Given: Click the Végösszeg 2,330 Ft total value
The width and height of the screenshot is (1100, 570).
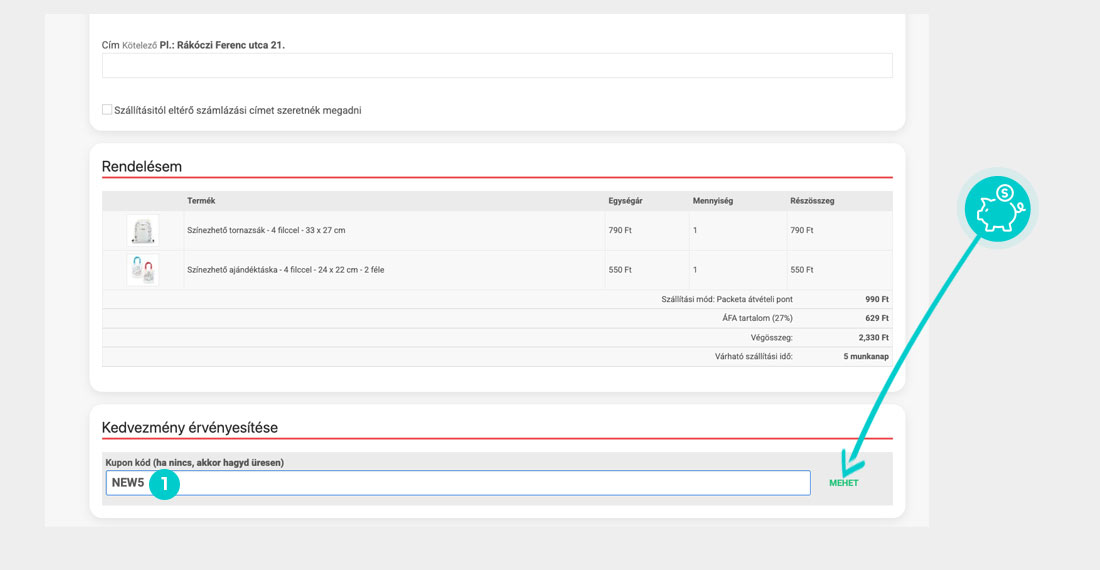Looking at the screenshot, I should tap(873, 338).
